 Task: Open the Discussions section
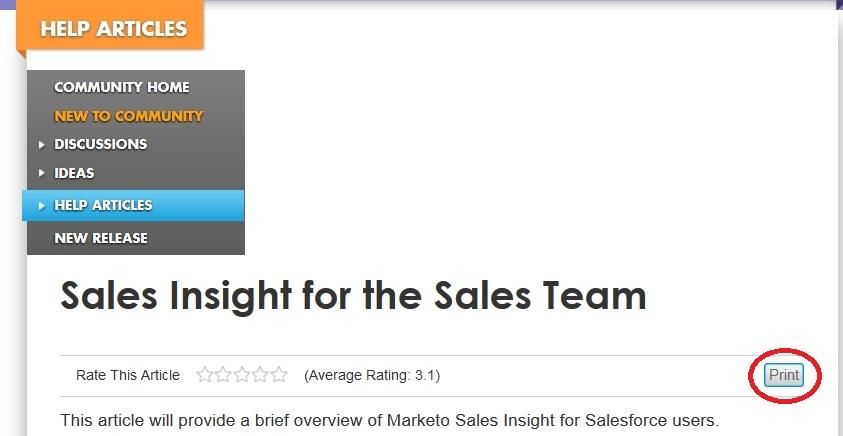pyautogui.click(x=100, y=144)
